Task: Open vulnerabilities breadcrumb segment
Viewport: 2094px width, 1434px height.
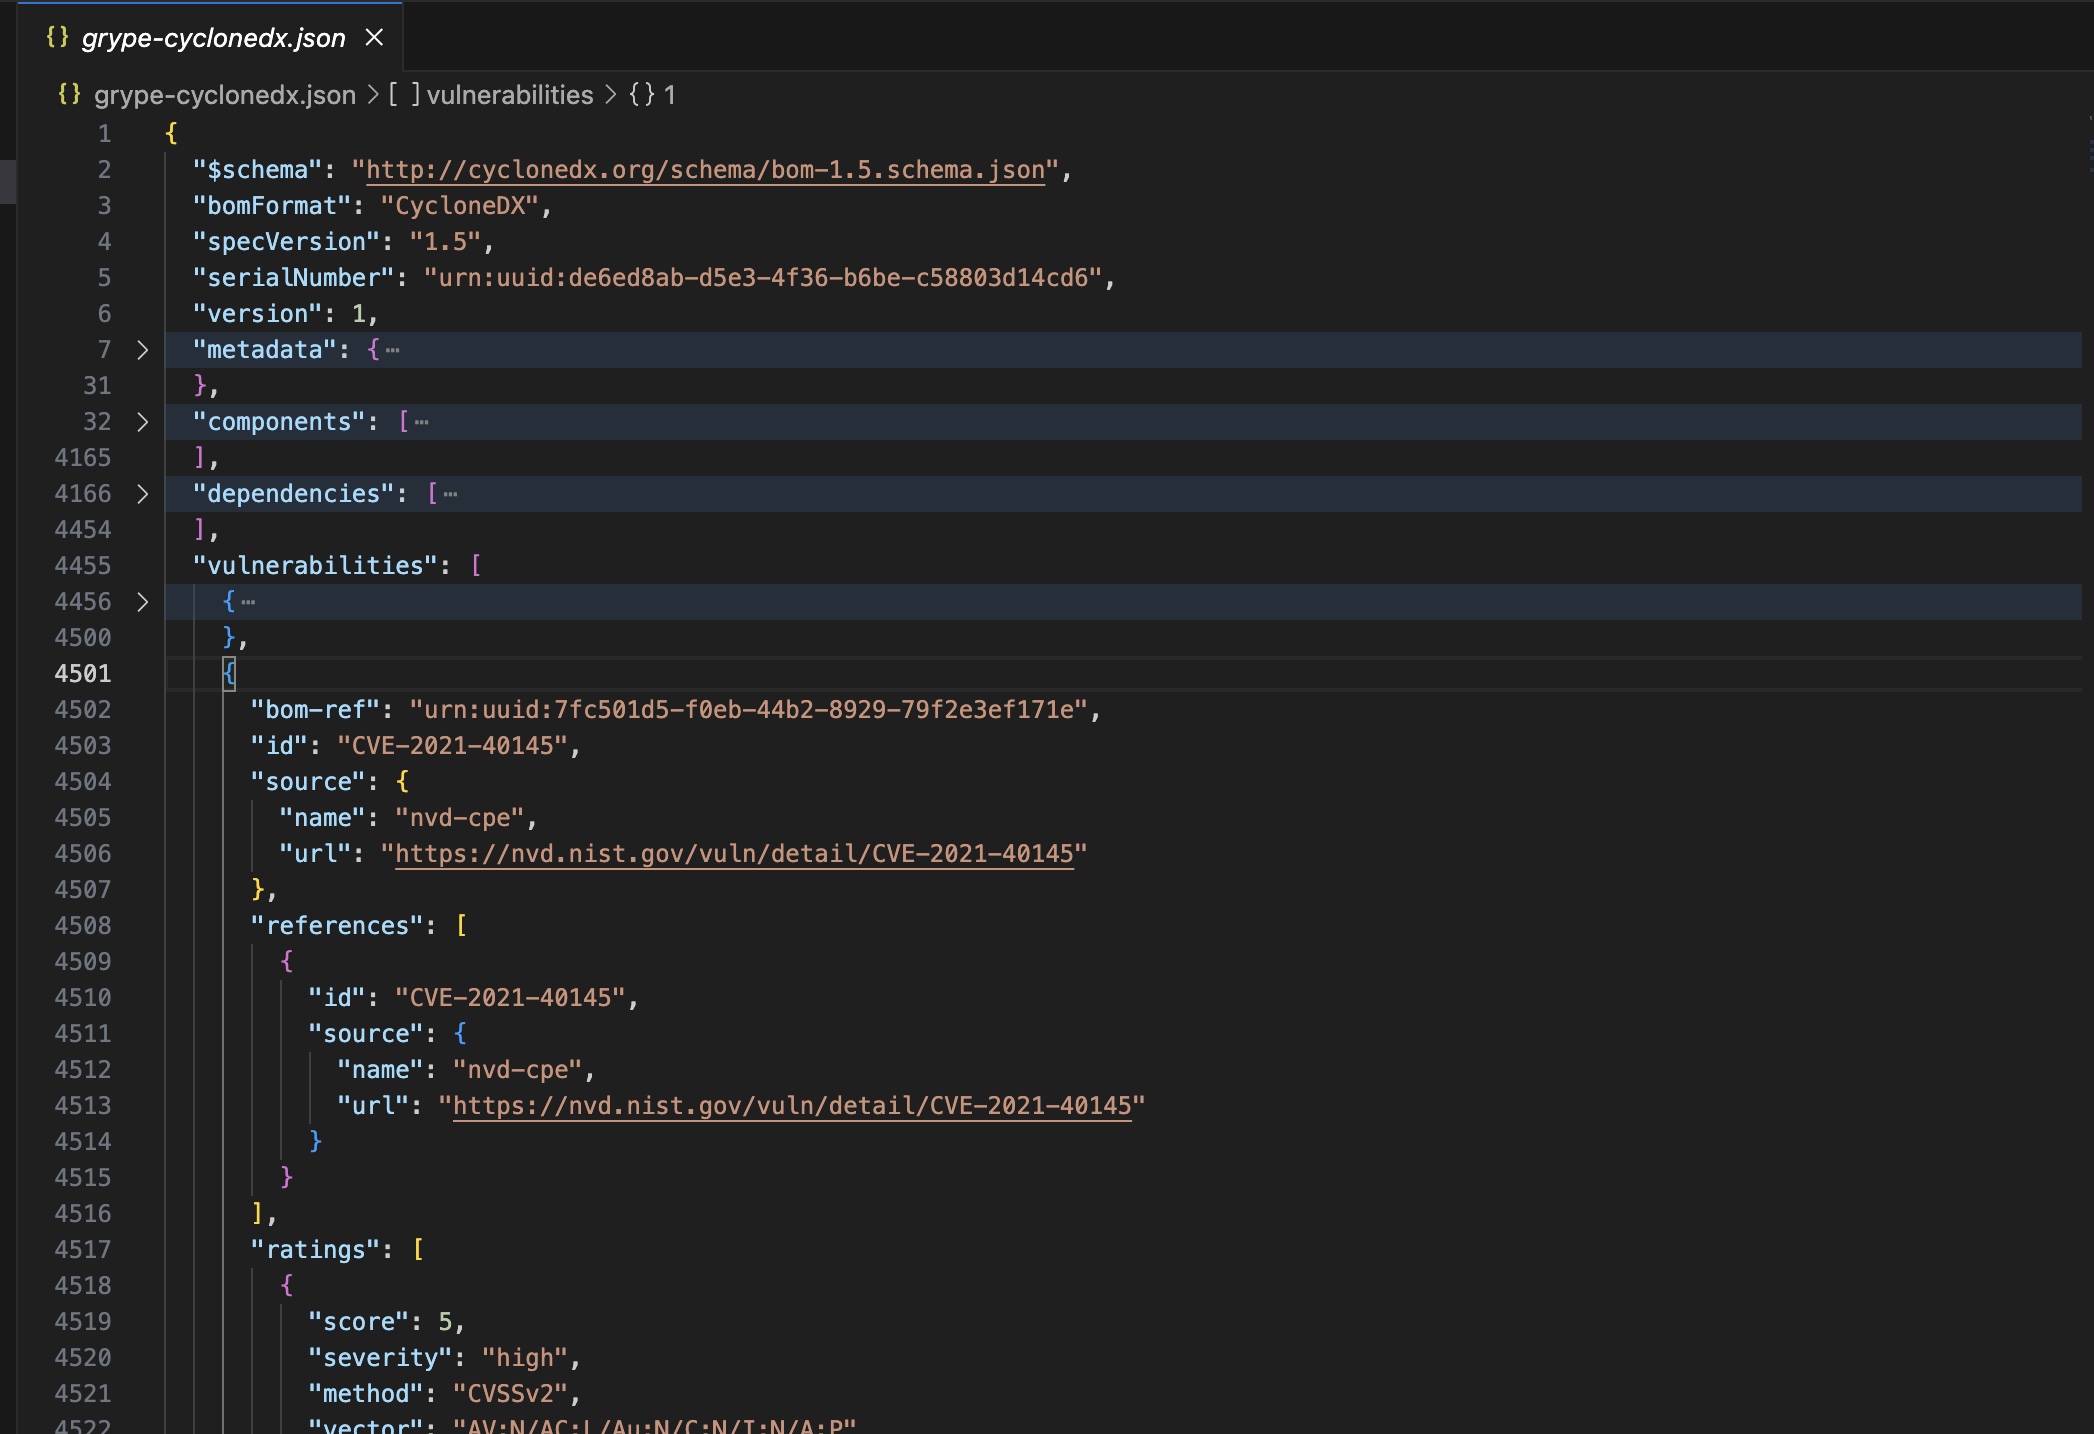Action: tap(509, 95)
